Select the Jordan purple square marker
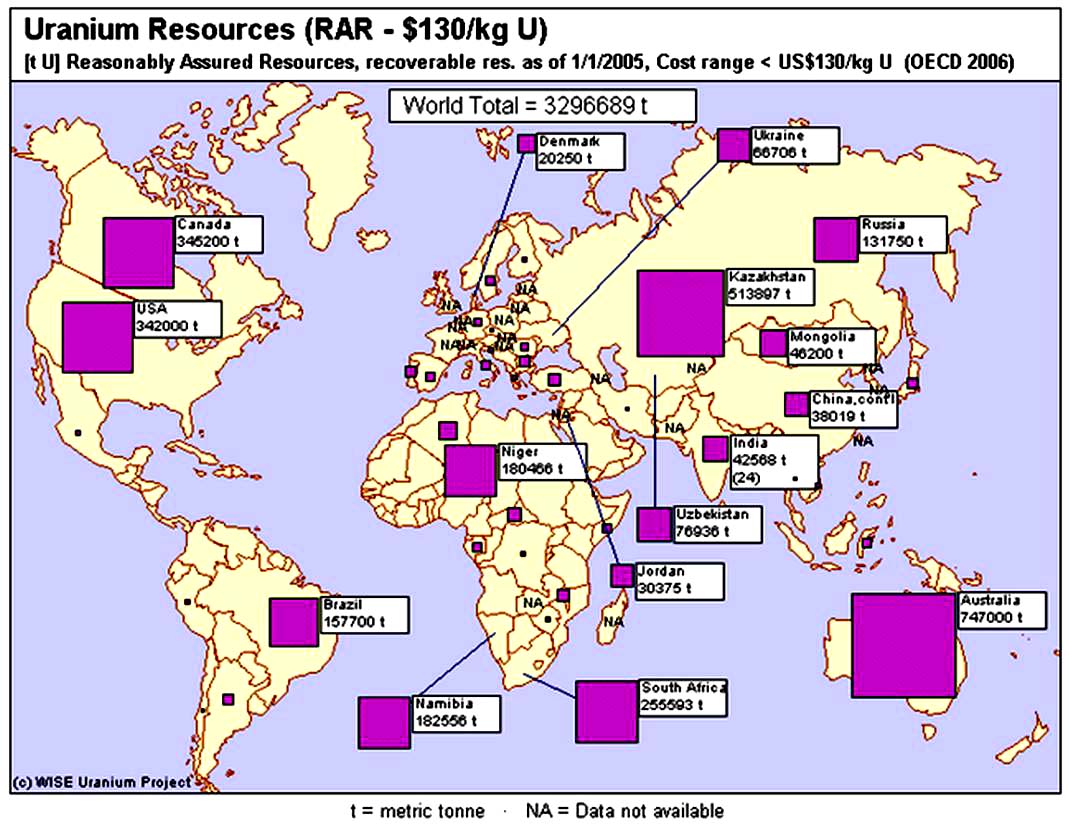The image size is (1069, 830). [x=622, y=576]
